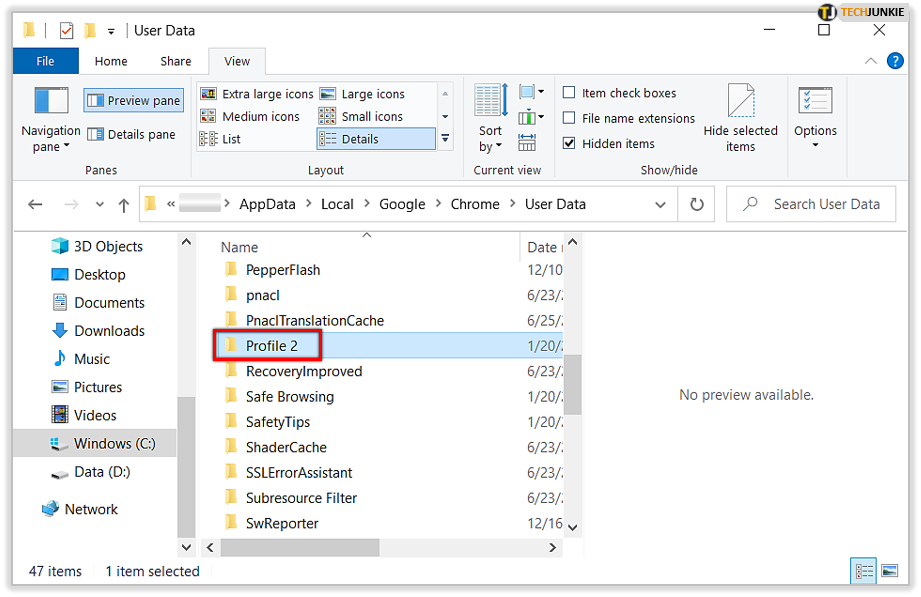Screen dimensions: 921x597
Task: Expand the address bar history dropdown
Action: [x=660, y=204]
